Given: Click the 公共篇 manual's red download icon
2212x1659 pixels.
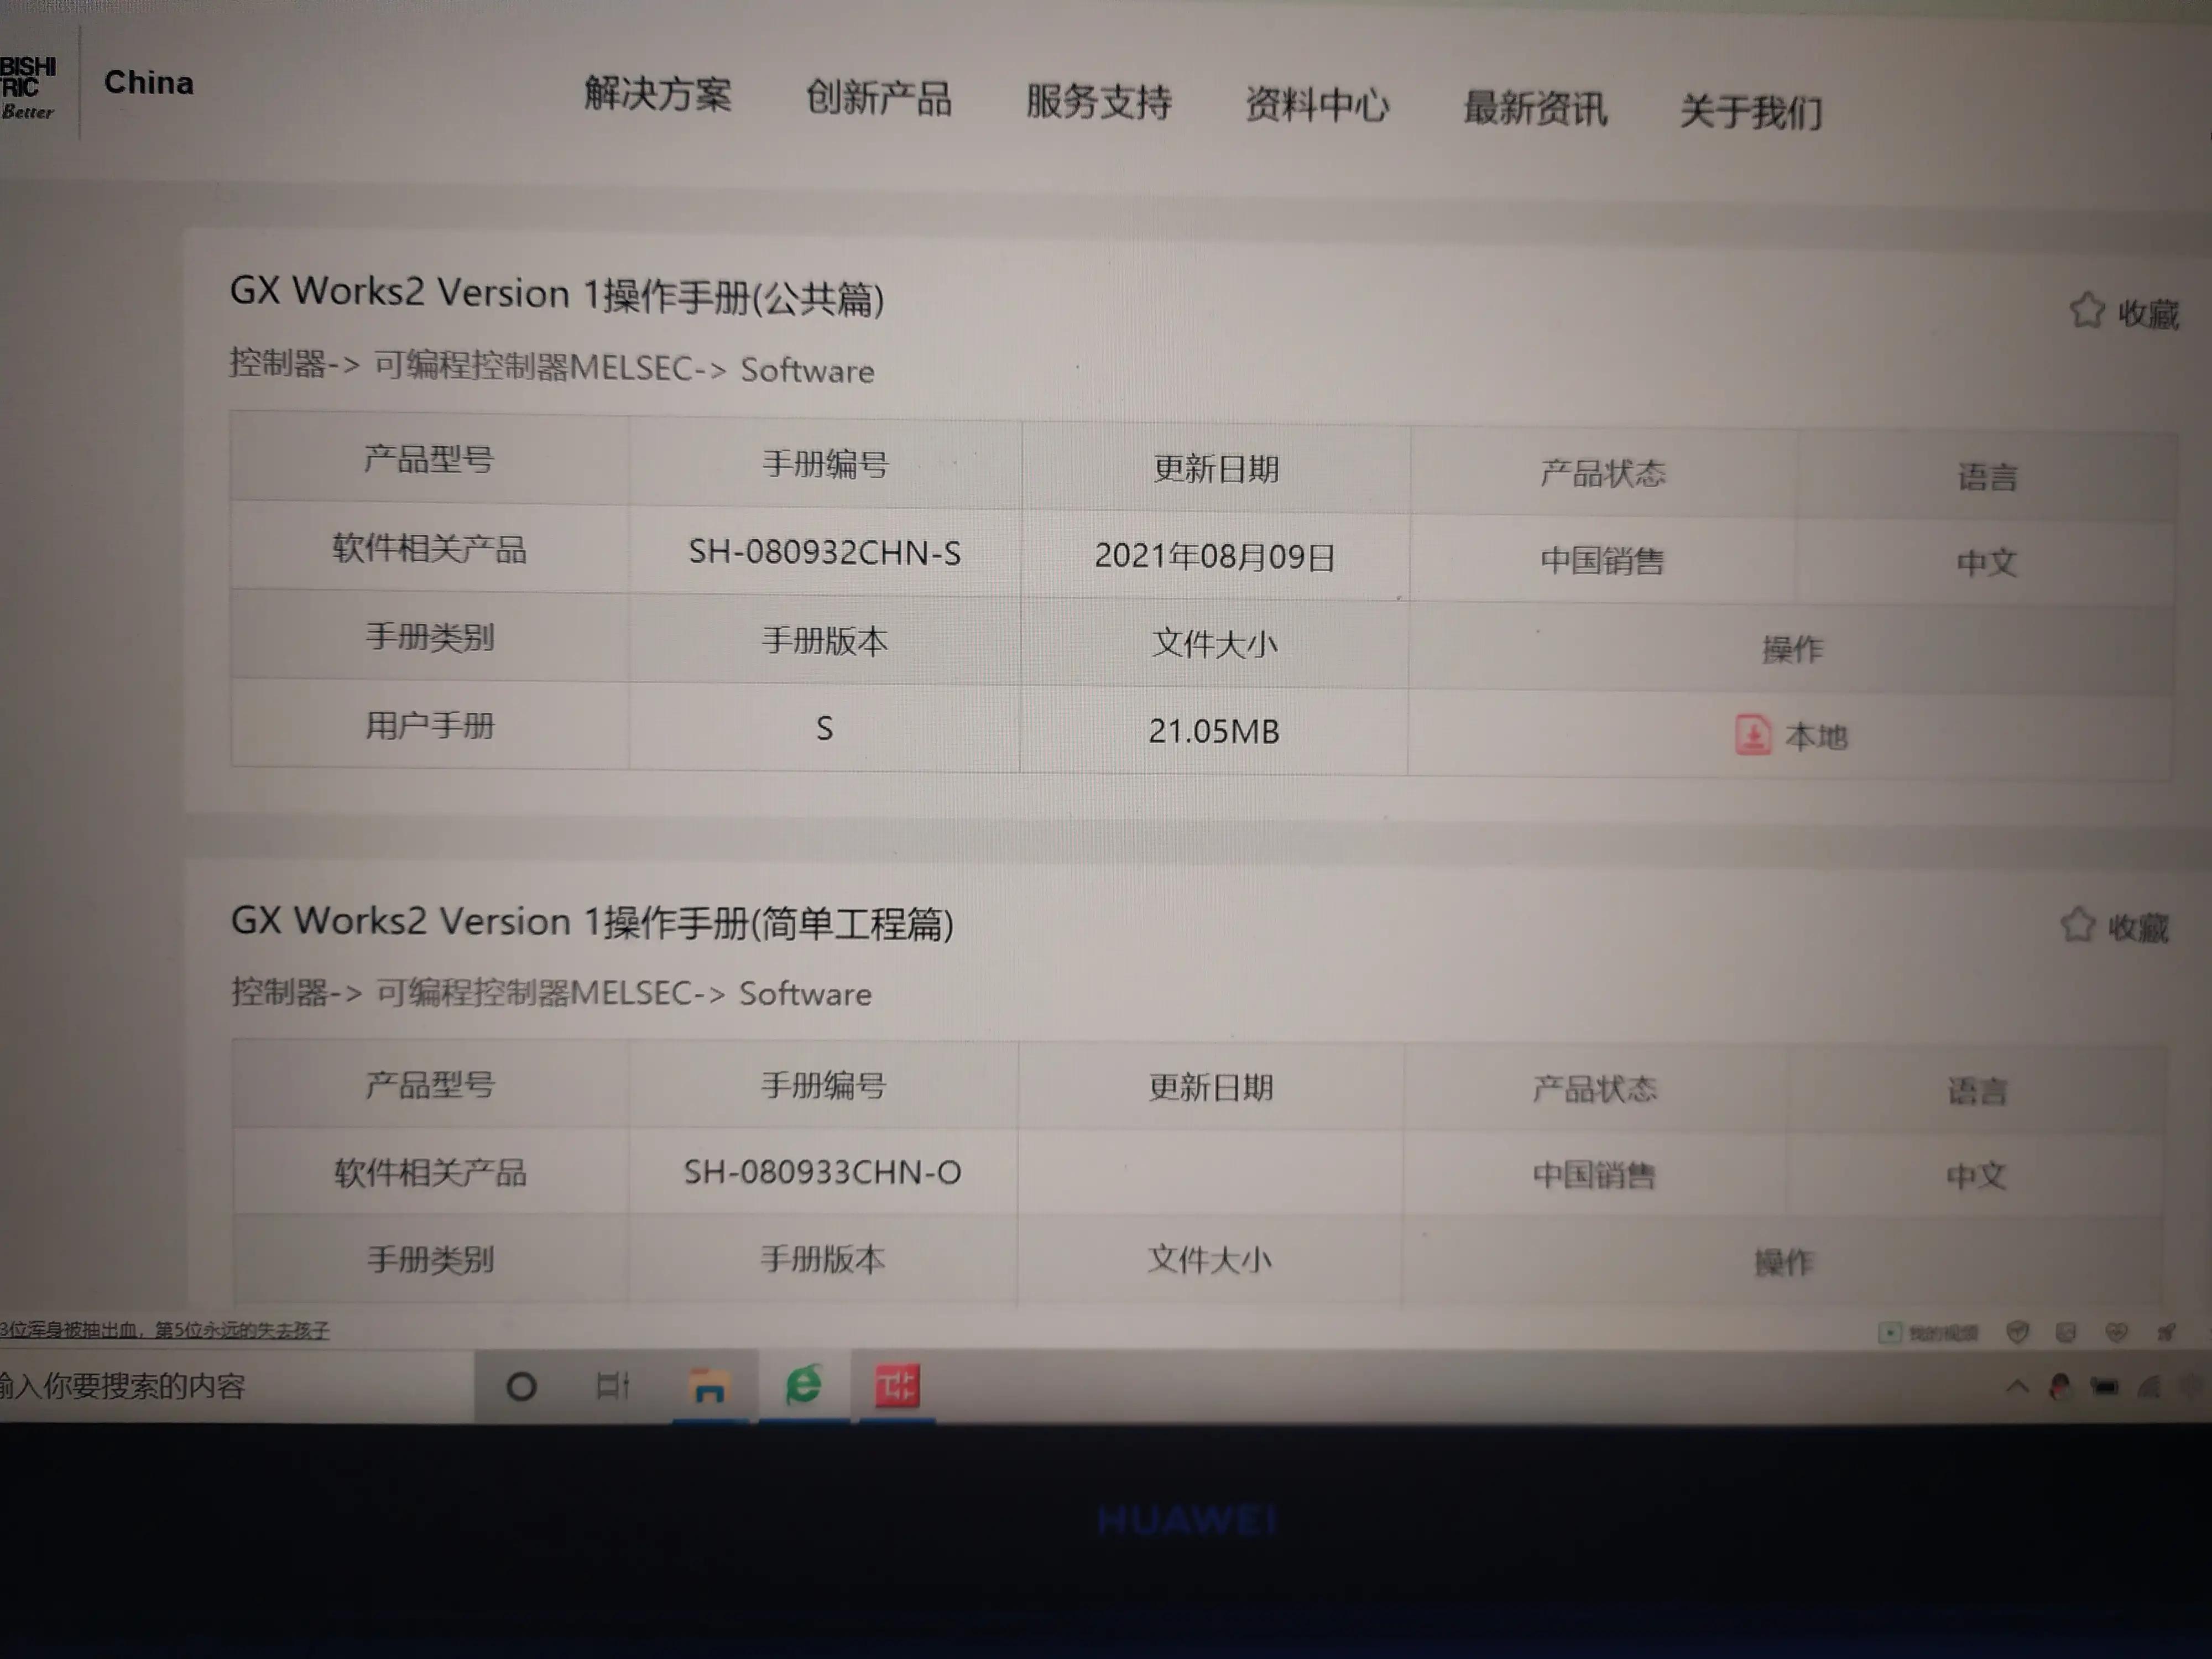Looking at the screenshot, I should coord(1752,735).
